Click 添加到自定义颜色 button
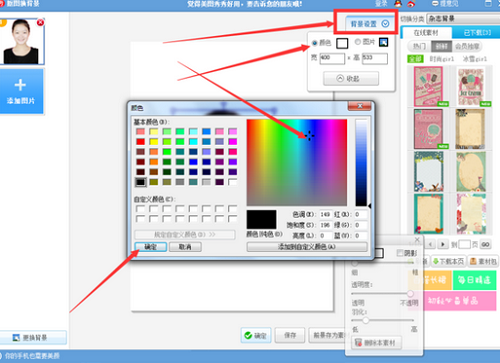500x363 pixels. pyautogui.click(x=307, y=247)
